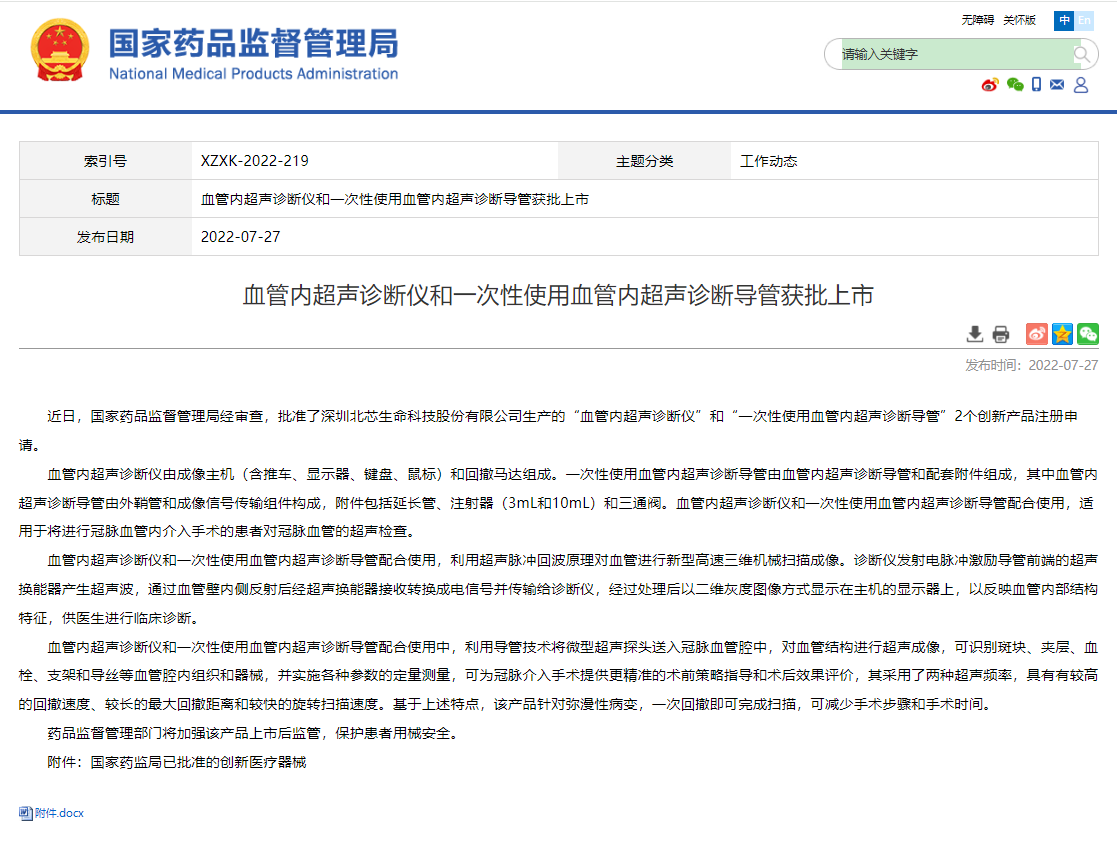Share article to Weibo red icon
The height and width of the screenshot is (847, 1117).
(x=1037, y=333)
